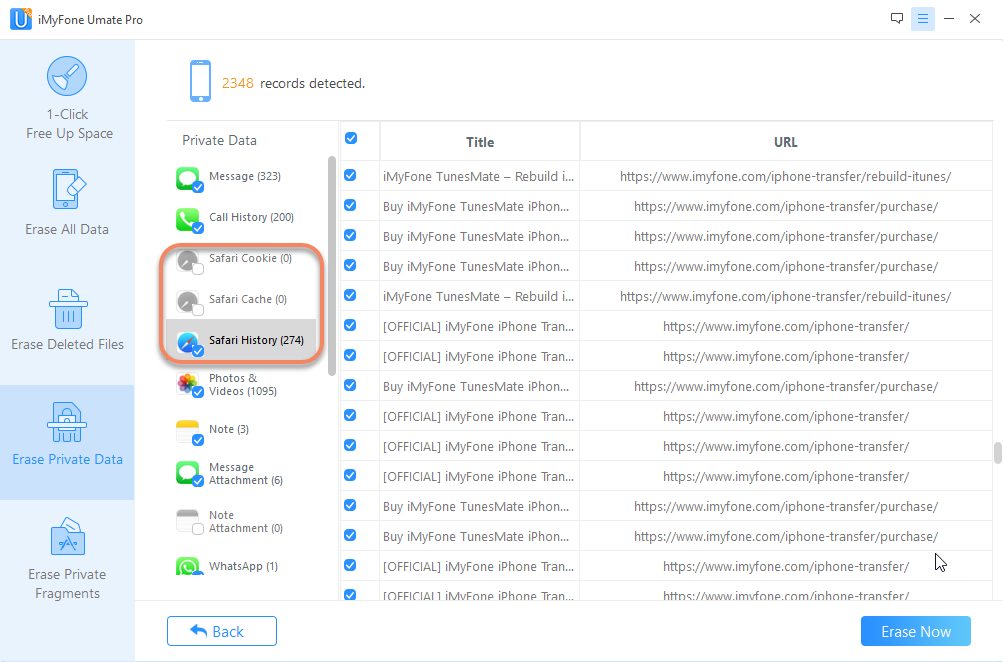Viewport: 1003px width, 662px height.
Task: Select Safari Cache (0) category
Action: pyautogui.click(x=241, y=299)
